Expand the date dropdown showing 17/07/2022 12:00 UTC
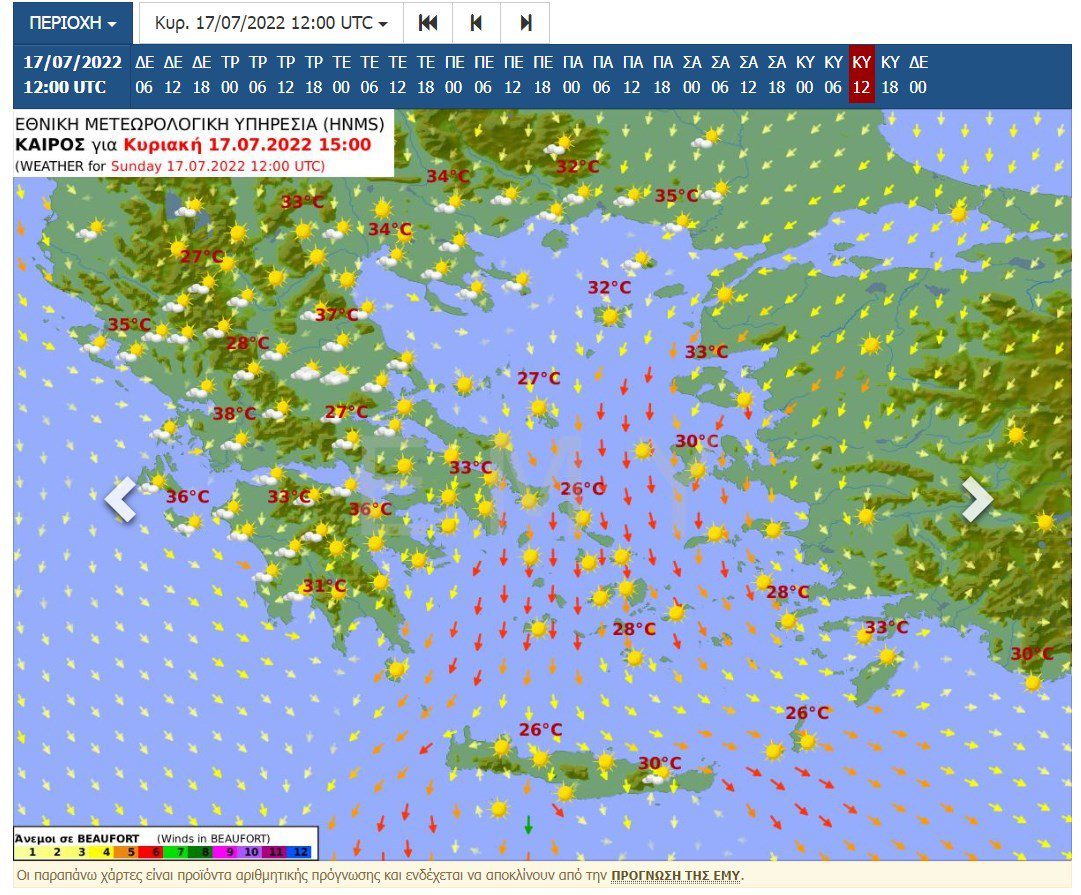Screen dimensions: 1081x895 pyautogui.click(x=271, y=23)
